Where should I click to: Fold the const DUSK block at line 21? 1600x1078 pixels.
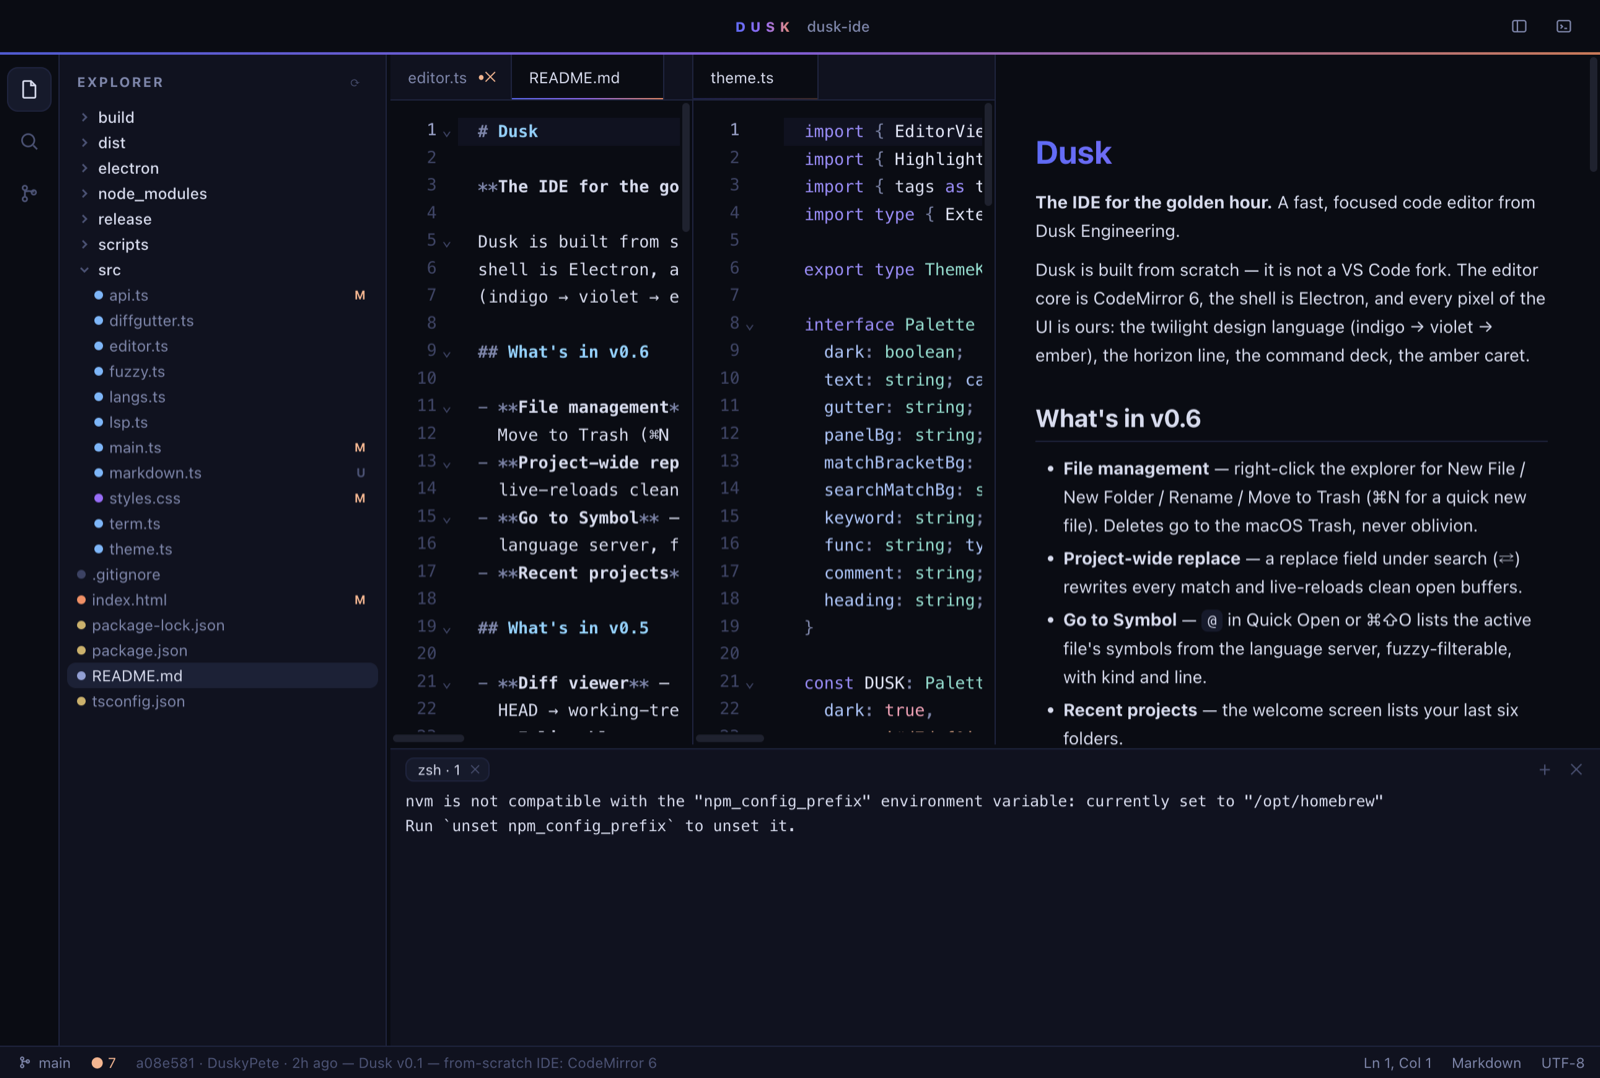click(750, 685)
